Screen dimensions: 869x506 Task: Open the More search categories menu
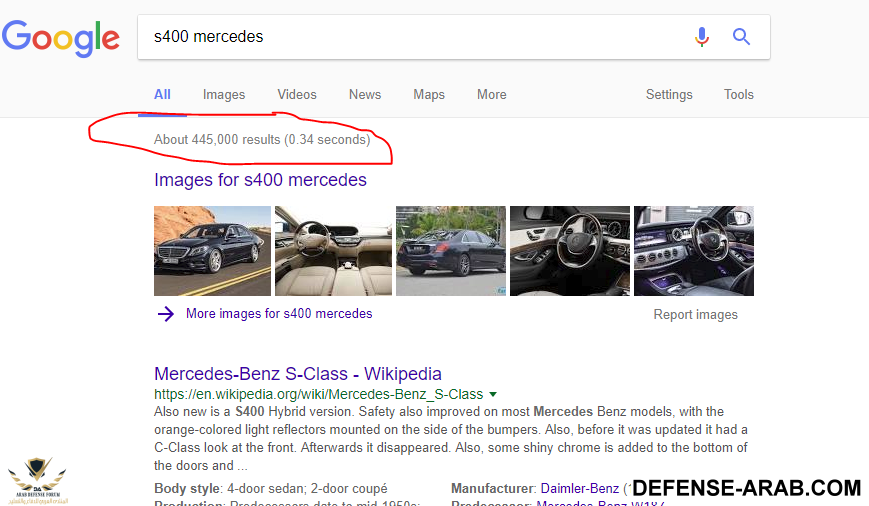point(491,94)
